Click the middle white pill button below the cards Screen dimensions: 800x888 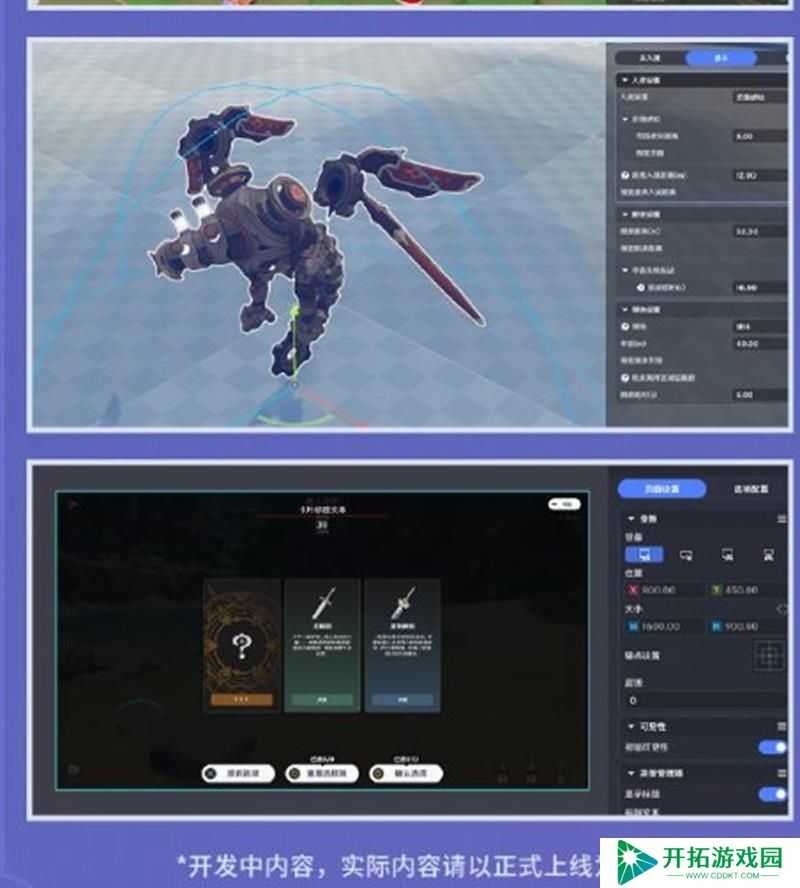(x=322, y=773)
